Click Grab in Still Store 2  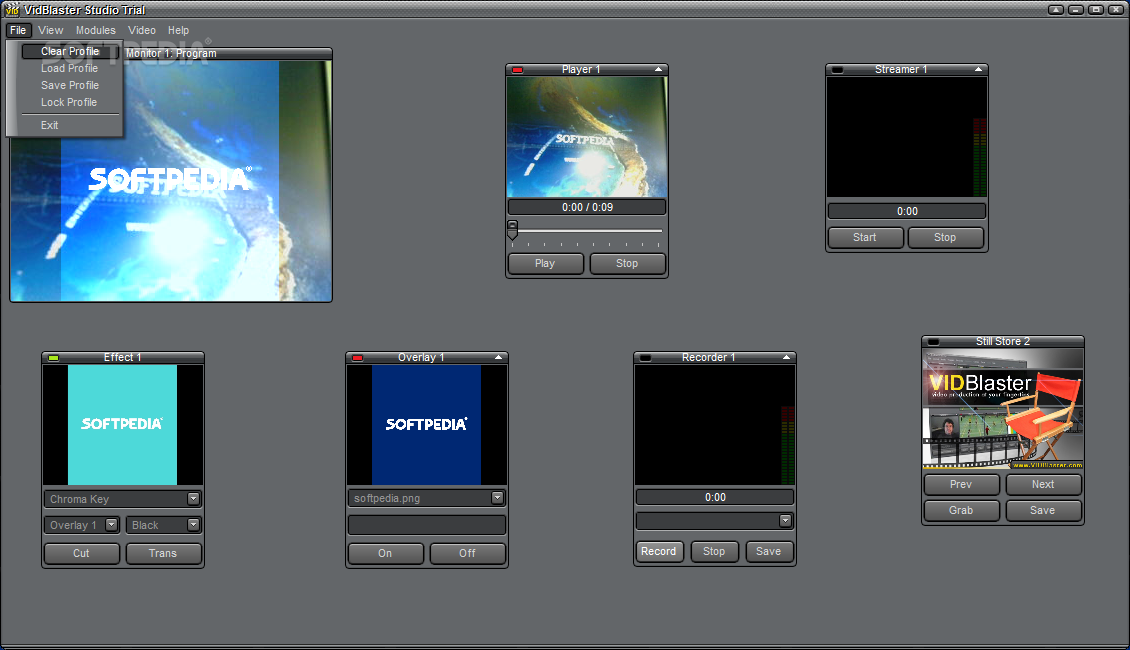tap(961, 510)
